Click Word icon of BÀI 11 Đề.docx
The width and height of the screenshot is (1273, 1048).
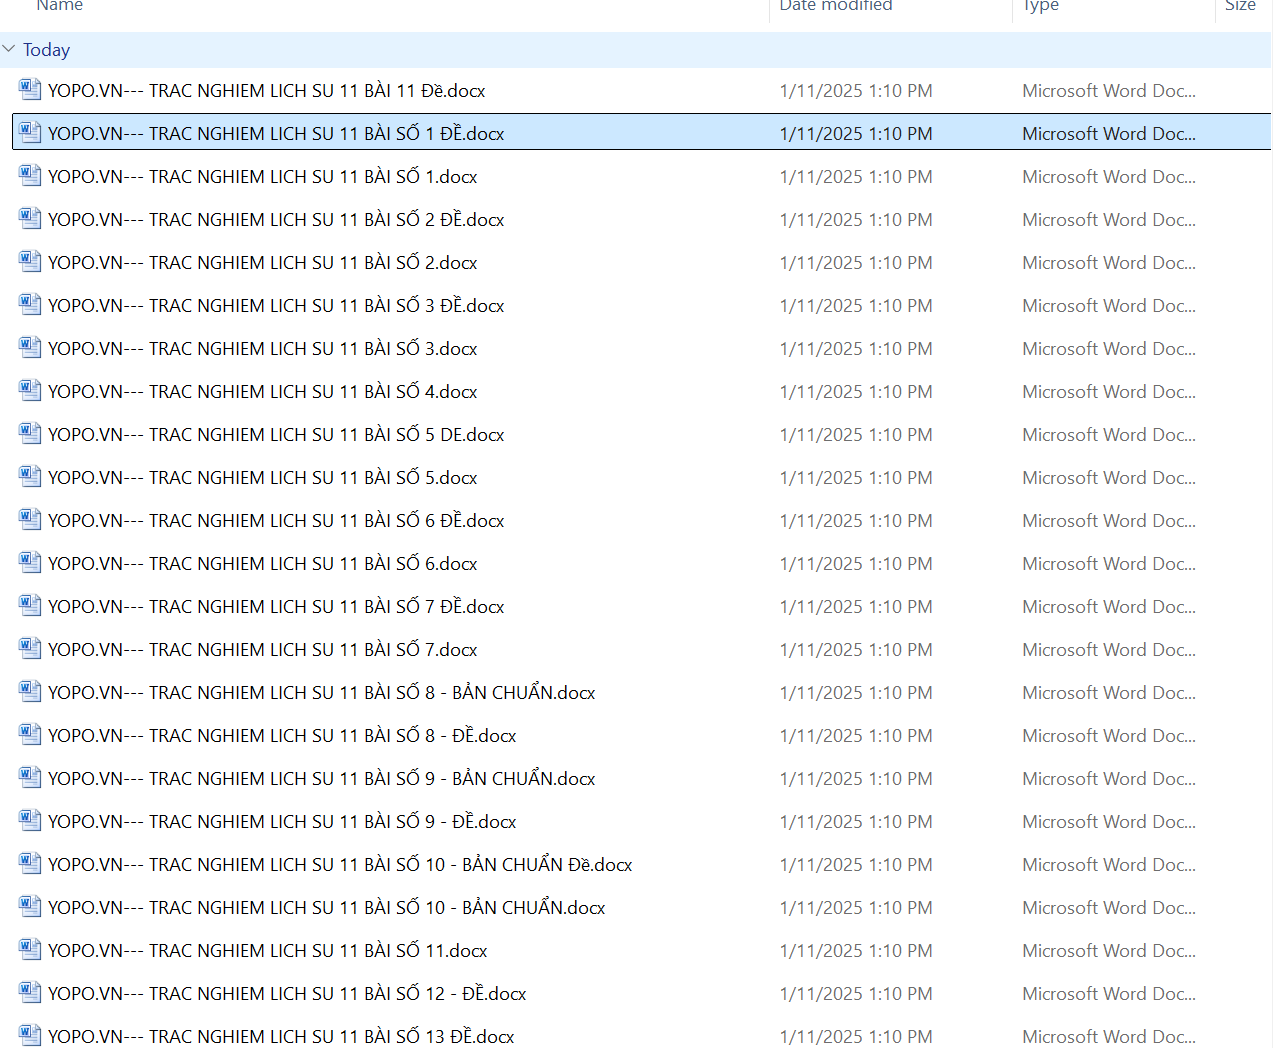pos(30,90)
